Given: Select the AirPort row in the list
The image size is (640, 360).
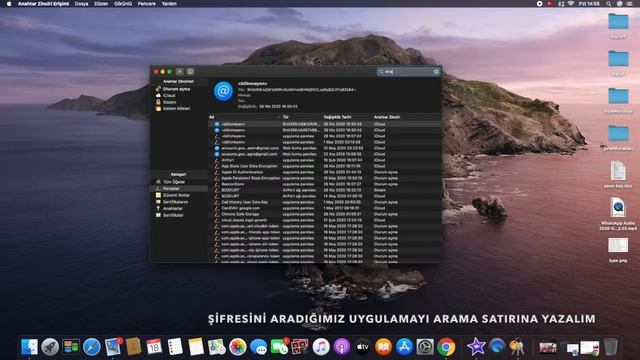Looking at the screenshot, I should tap(324, 160).
